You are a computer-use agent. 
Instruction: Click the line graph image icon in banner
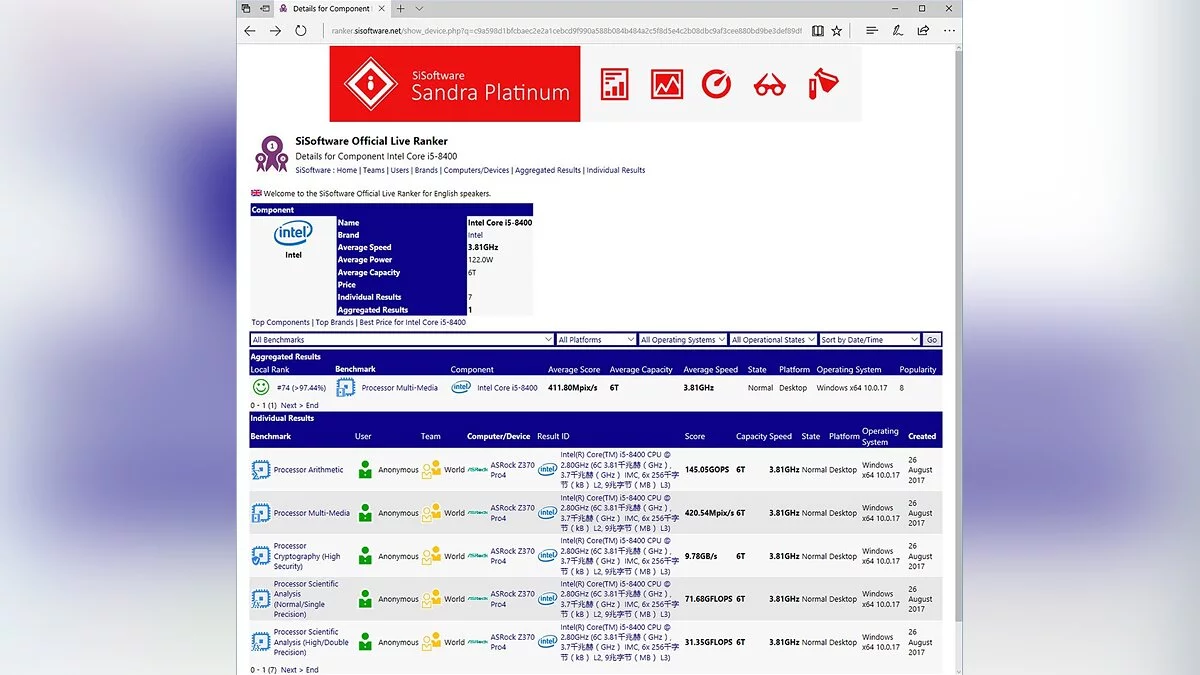click(666, 84)
